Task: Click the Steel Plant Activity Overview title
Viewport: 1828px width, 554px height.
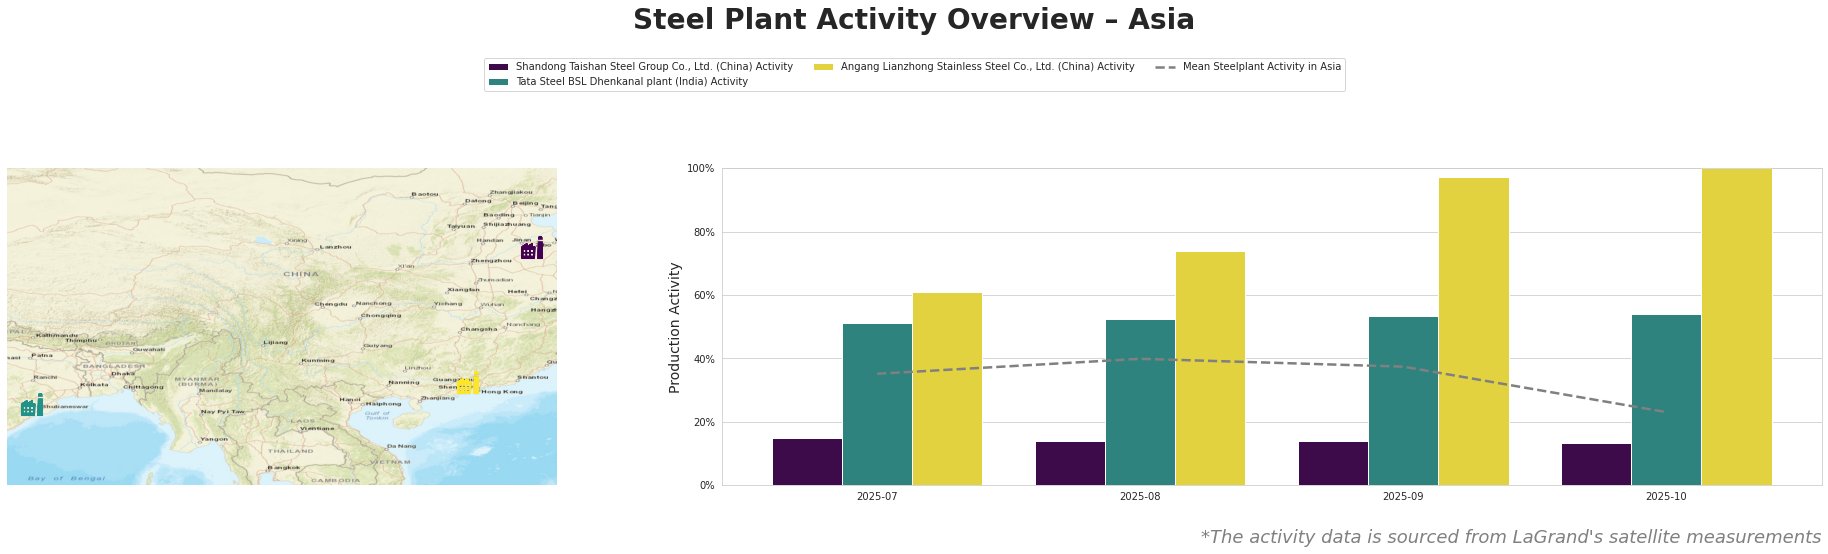Action: 913,20
